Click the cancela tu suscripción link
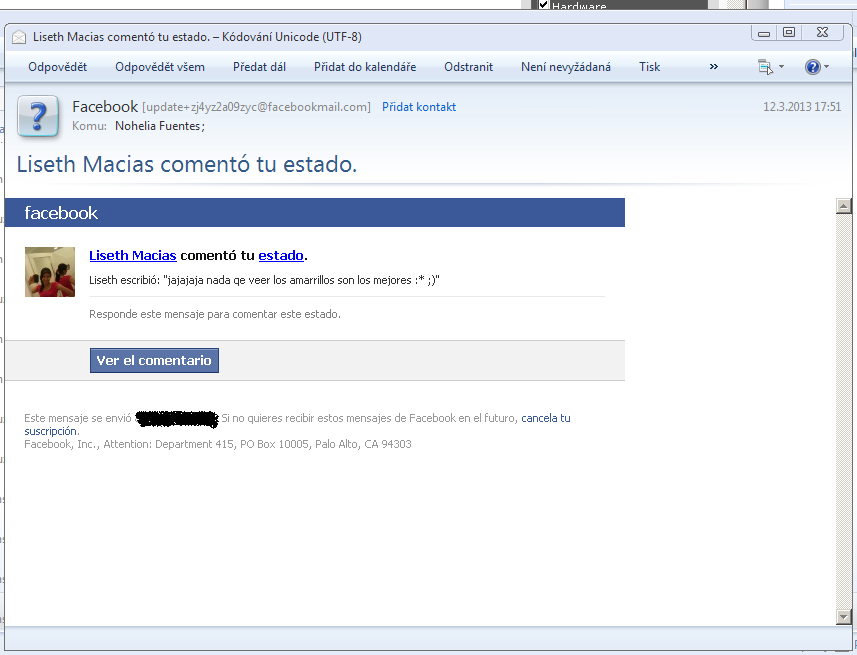The width and height of the screenshot is (857, 655). pyautogui.click(x=545, y=418)
